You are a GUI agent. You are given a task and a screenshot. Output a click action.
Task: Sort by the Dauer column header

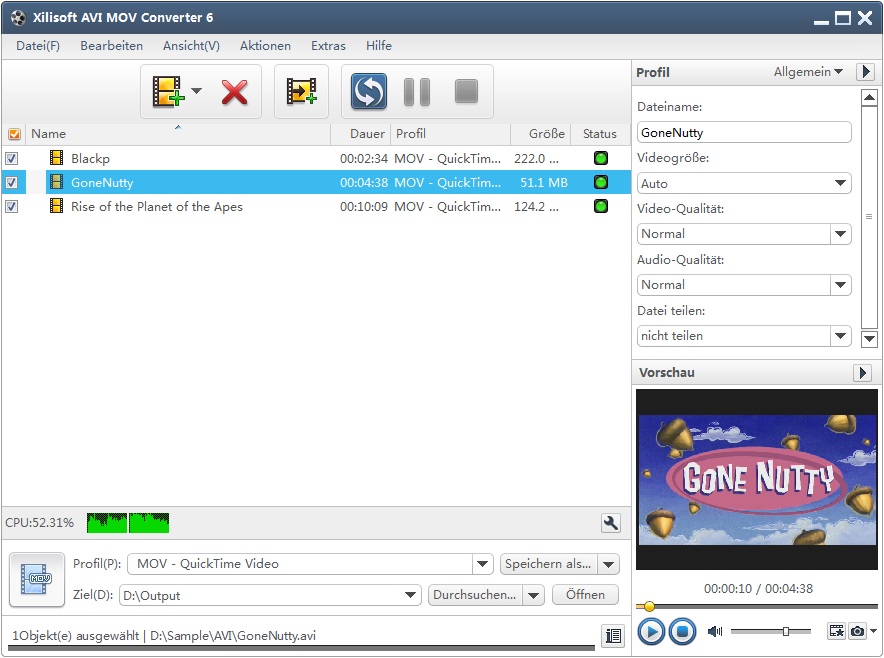point(361,134)
